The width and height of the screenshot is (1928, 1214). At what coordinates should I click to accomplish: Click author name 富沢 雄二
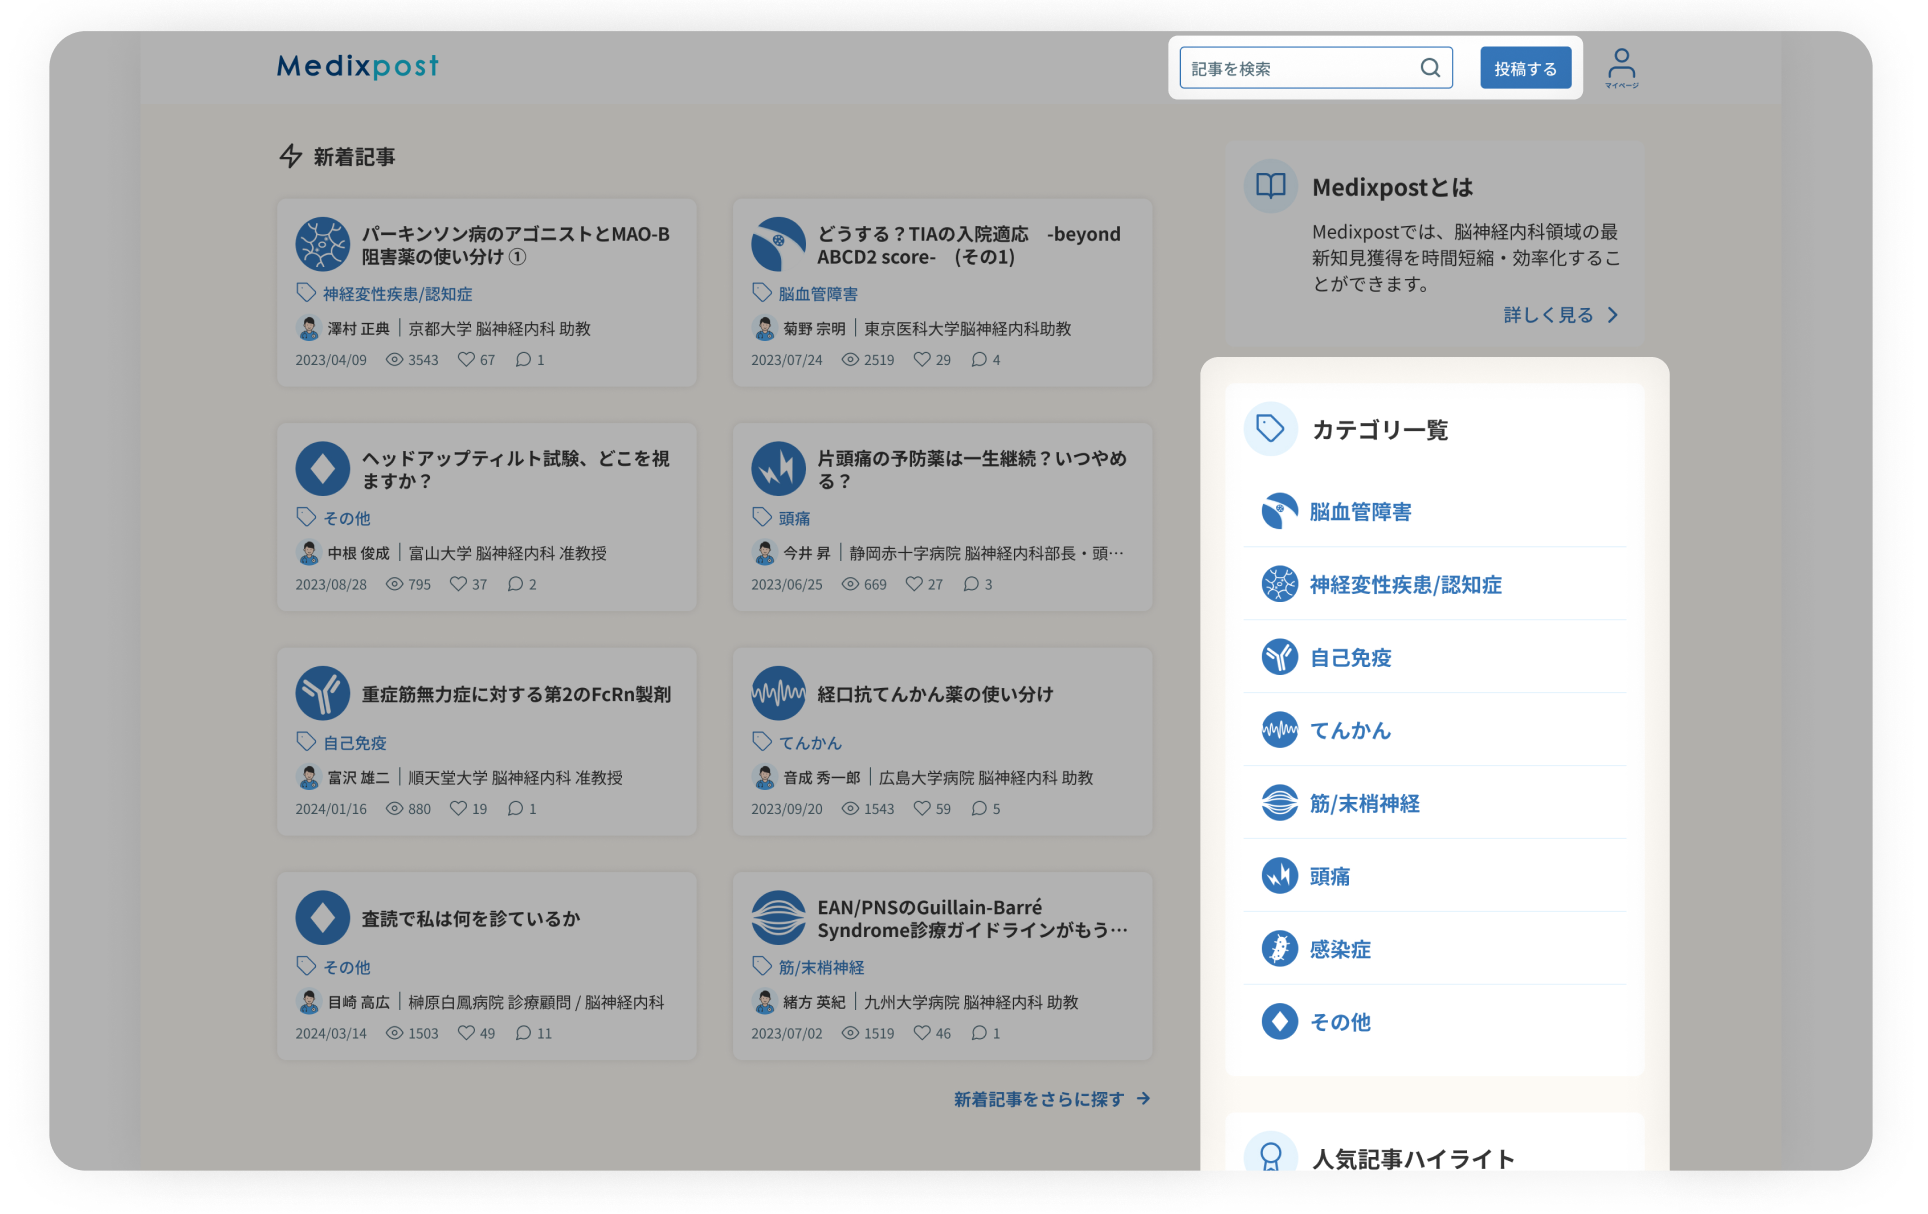358,777
